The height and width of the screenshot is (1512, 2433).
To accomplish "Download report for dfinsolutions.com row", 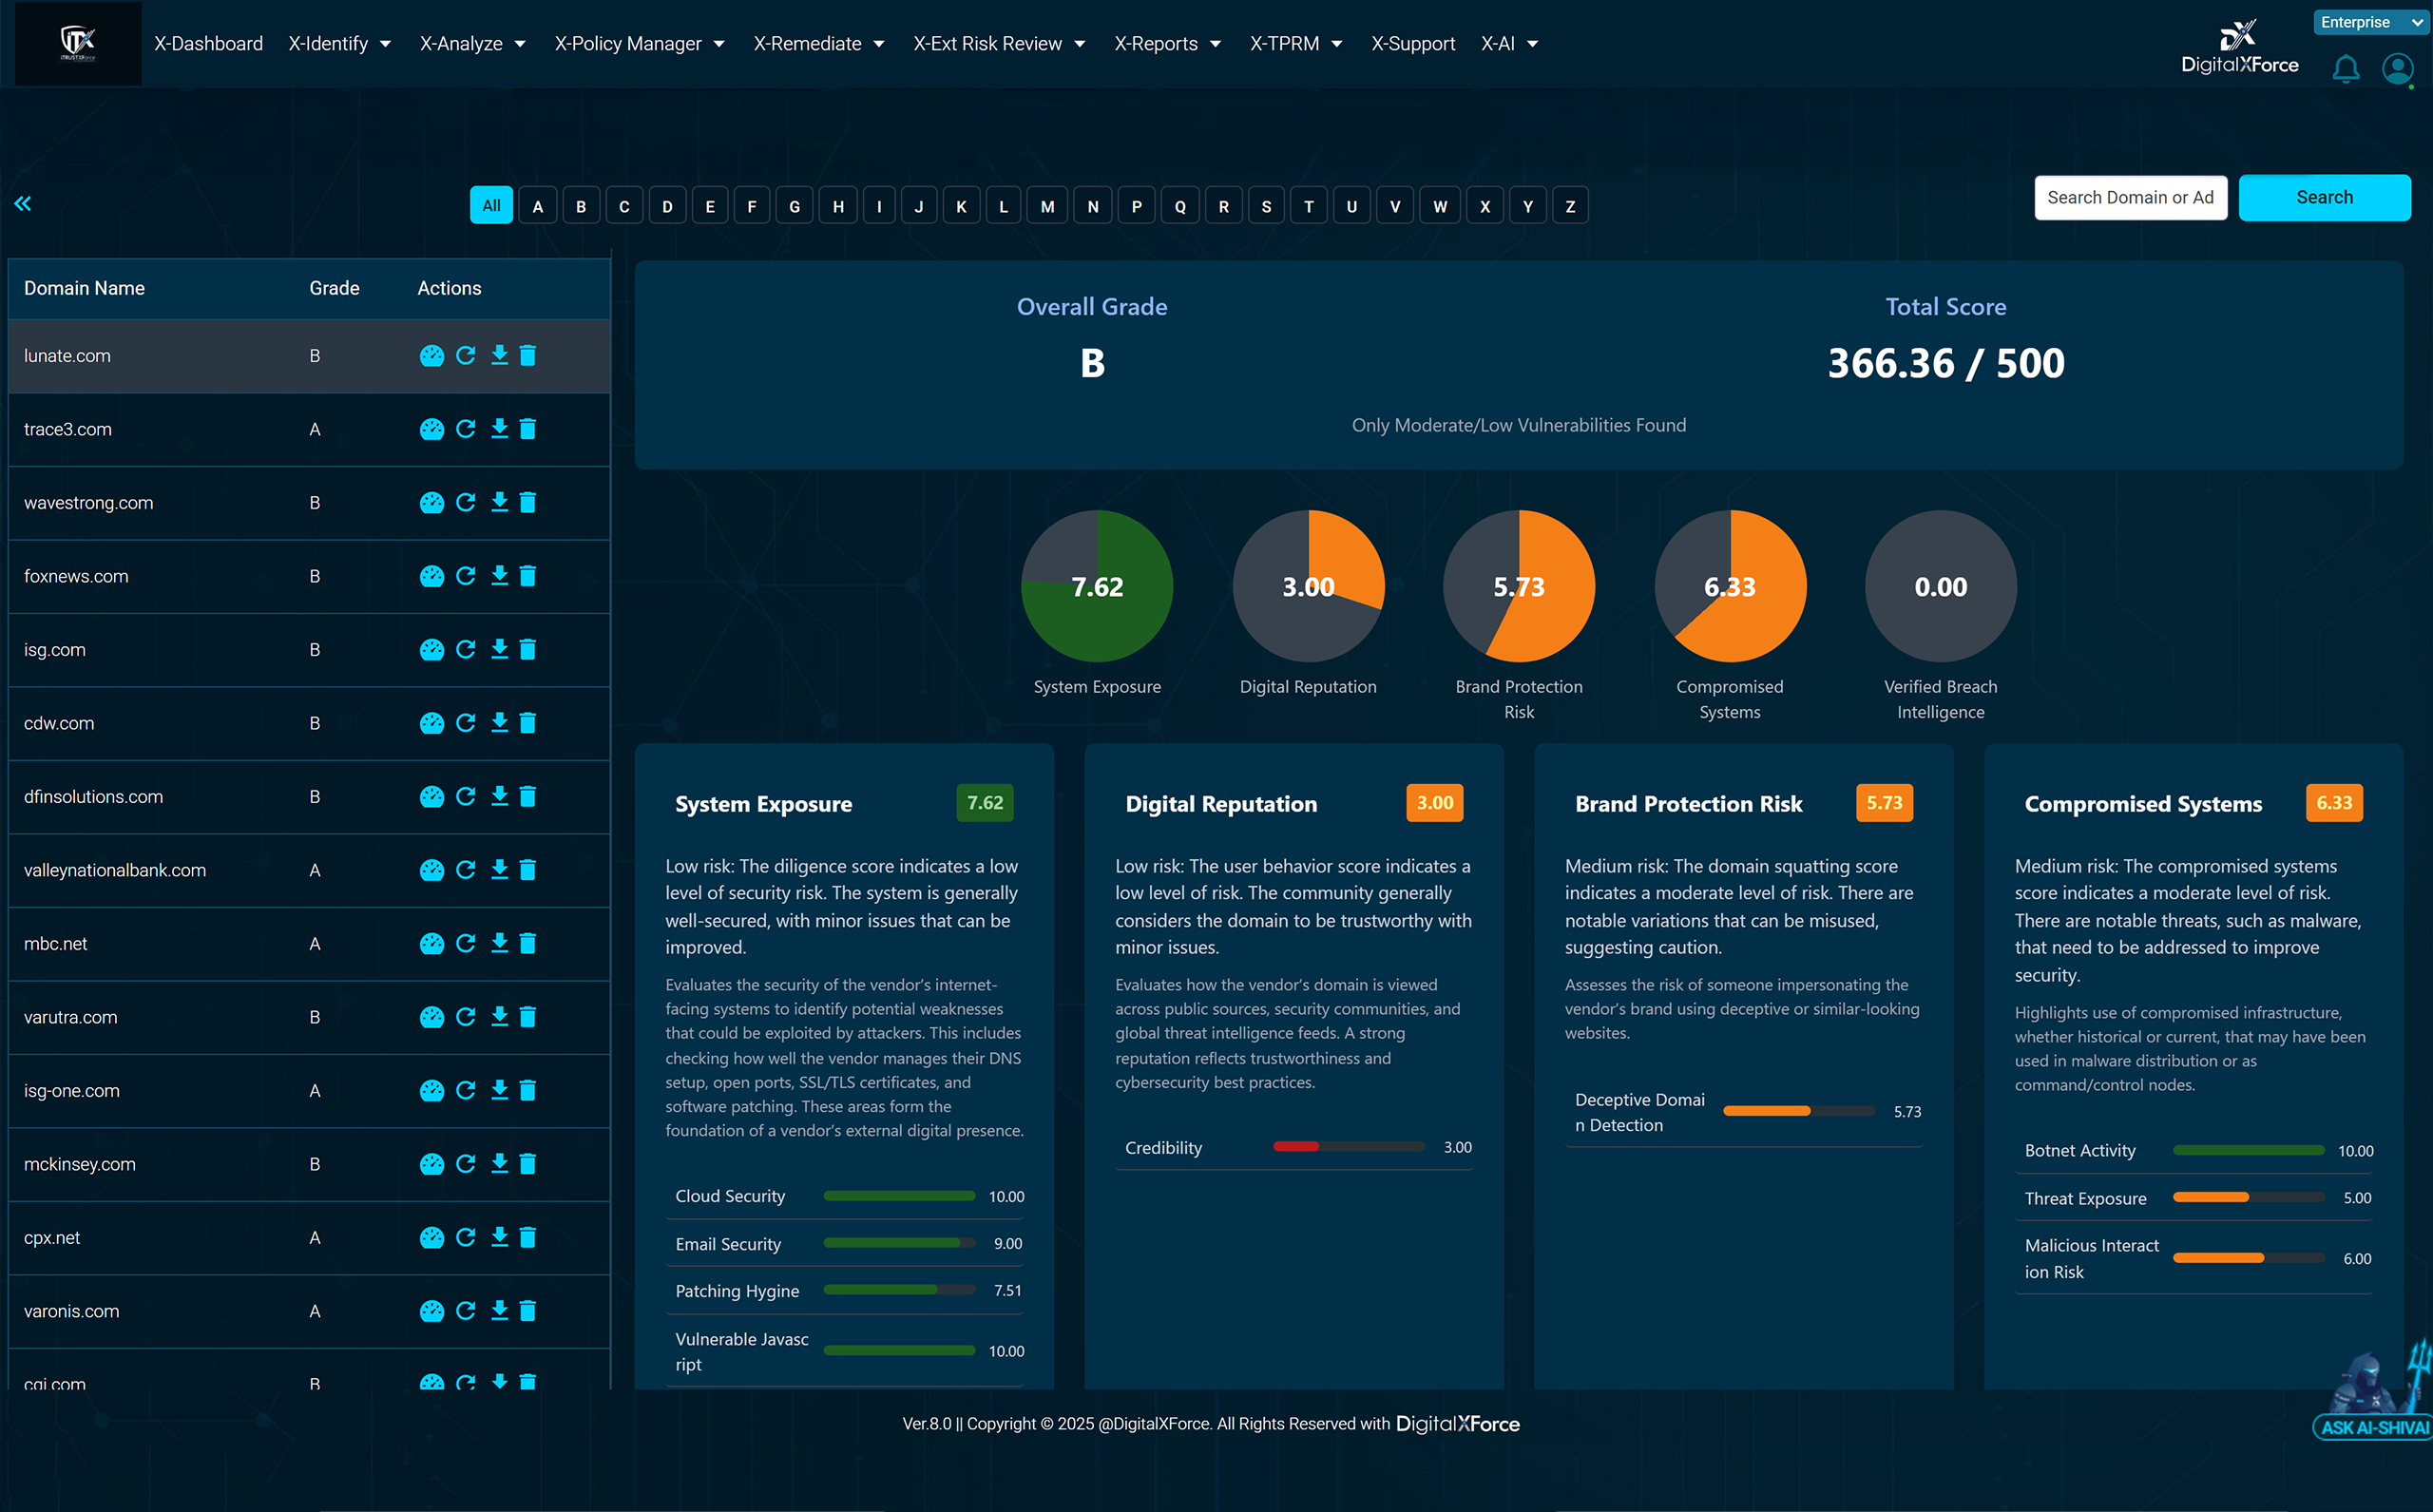I will click(x=499, y=796).
